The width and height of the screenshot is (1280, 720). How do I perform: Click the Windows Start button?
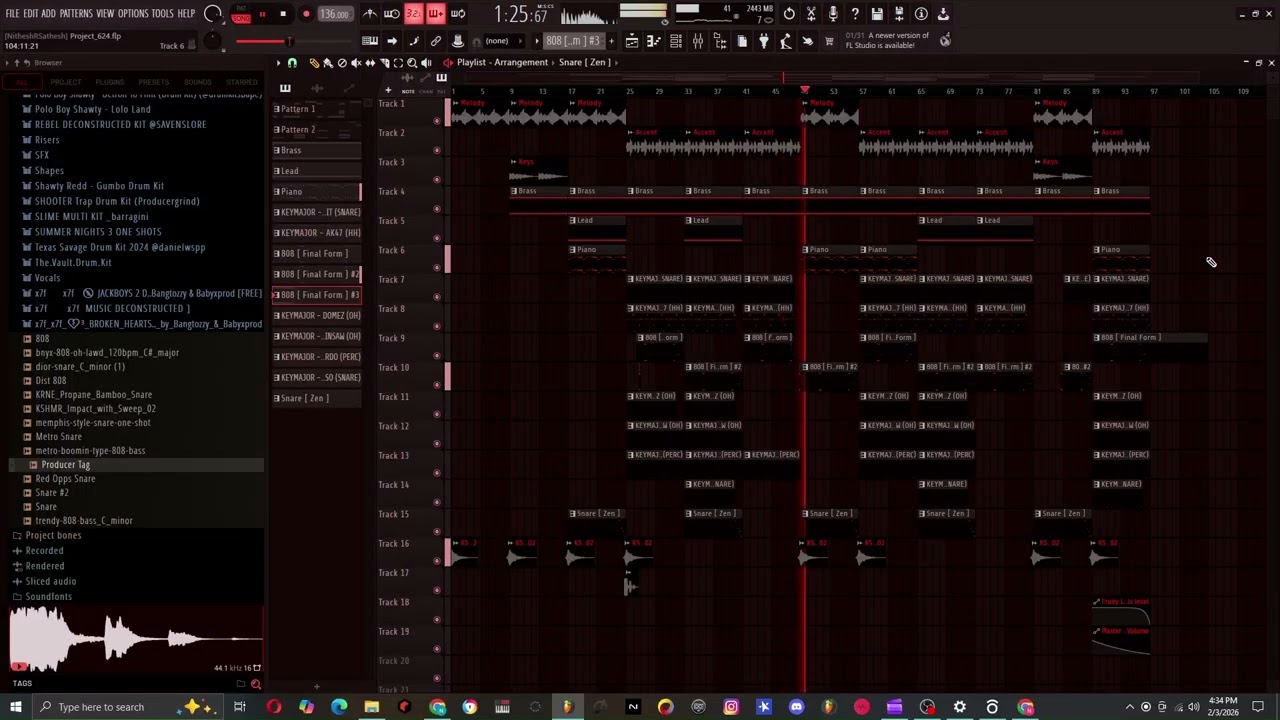point(15,707)
